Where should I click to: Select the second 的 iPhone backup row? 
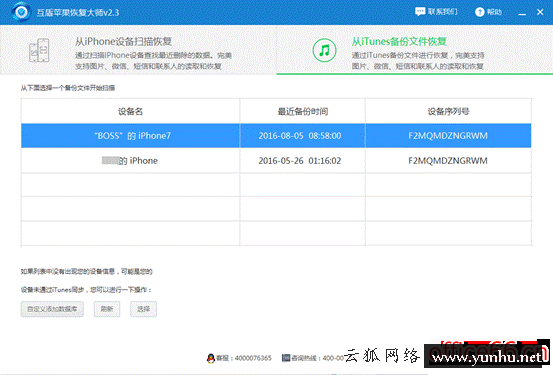coord(276,161)
